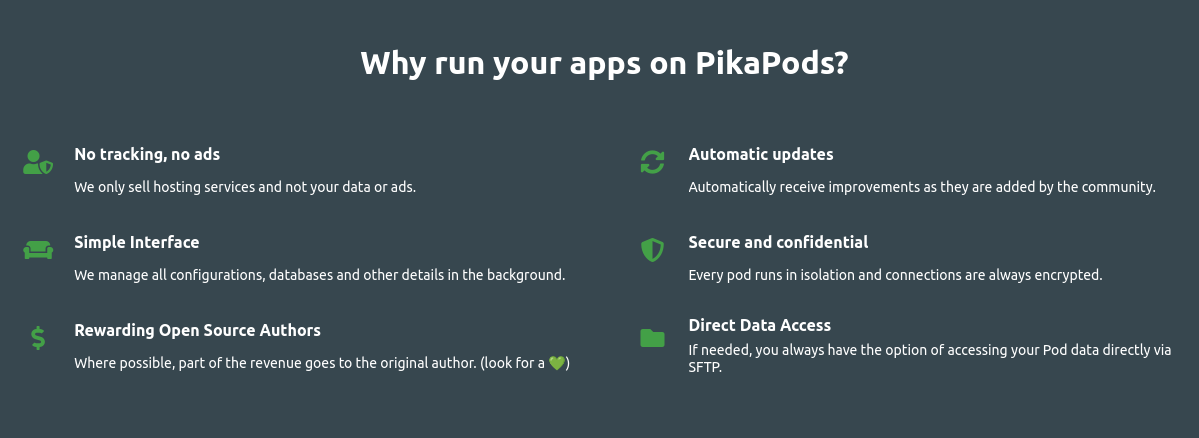Click the refresh arrows icon for Automatic updates
Viewport: 1199px width, 438px height.
point(652,162)
